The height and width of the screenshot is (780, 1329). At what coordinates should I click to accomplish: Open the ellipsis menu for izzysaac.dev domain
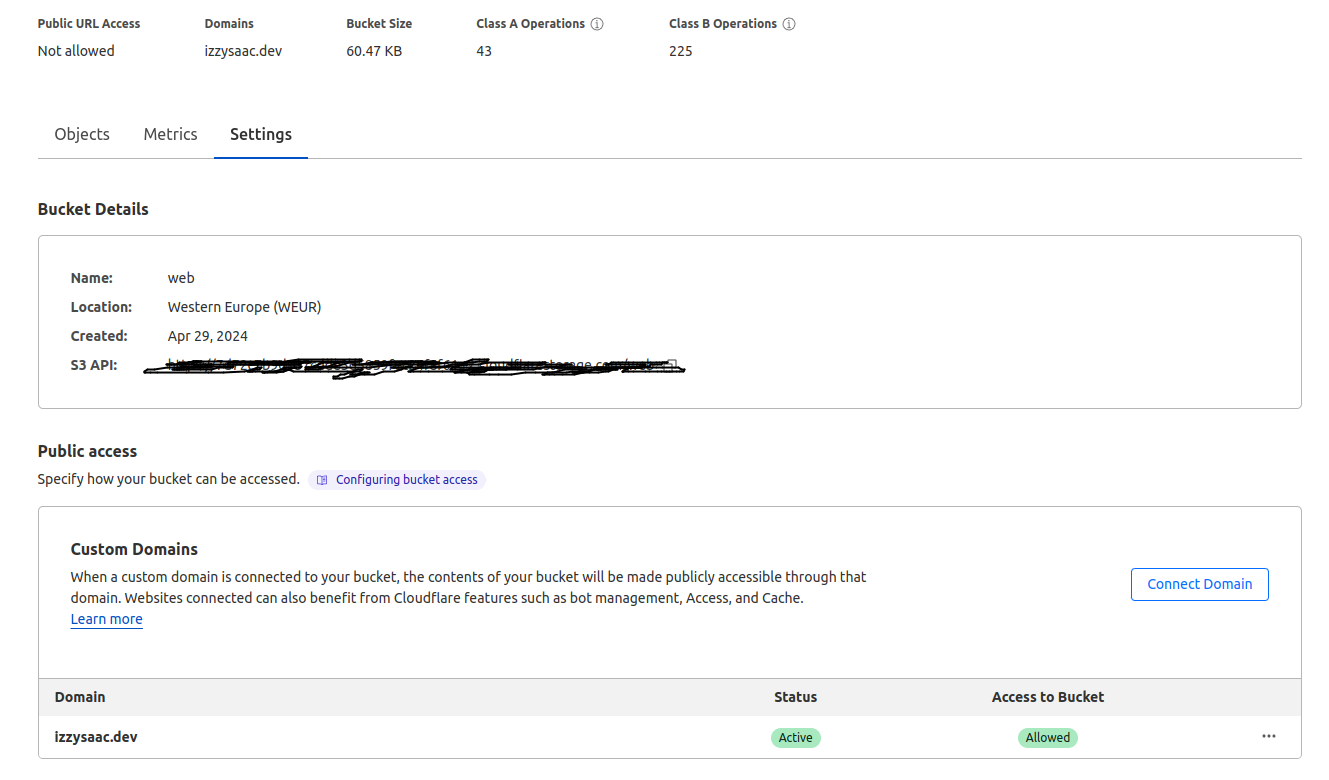click(1268, 736)
